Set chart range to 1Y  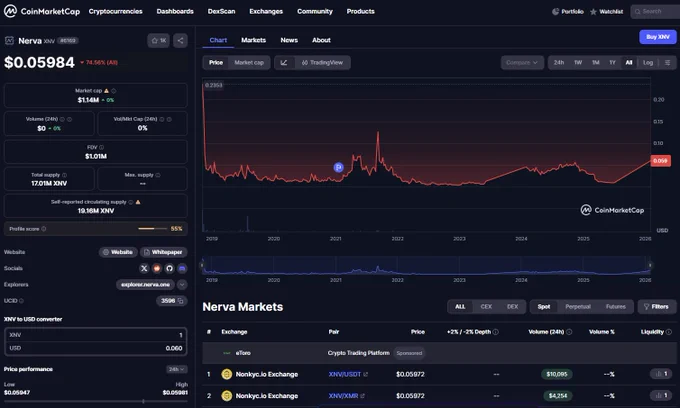pyautogui.click(x=612, y=62)
